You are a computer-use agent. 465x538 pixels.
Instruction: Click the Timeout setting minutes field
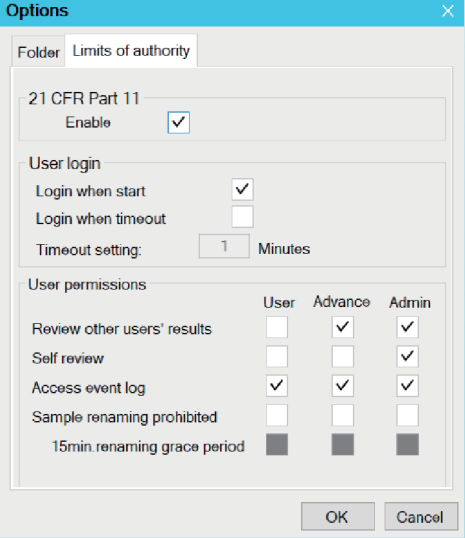(x=224, y=246)
